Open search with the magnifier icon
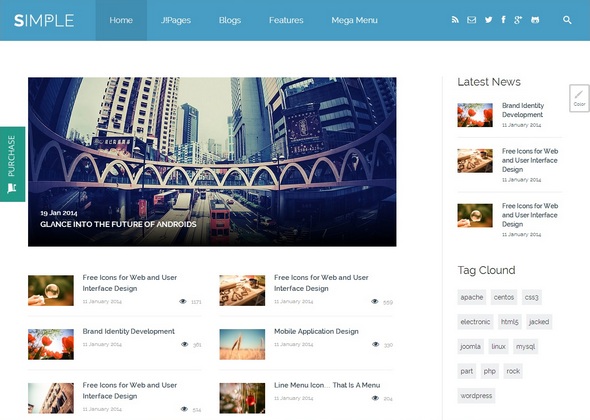 [x=567, y=20]
